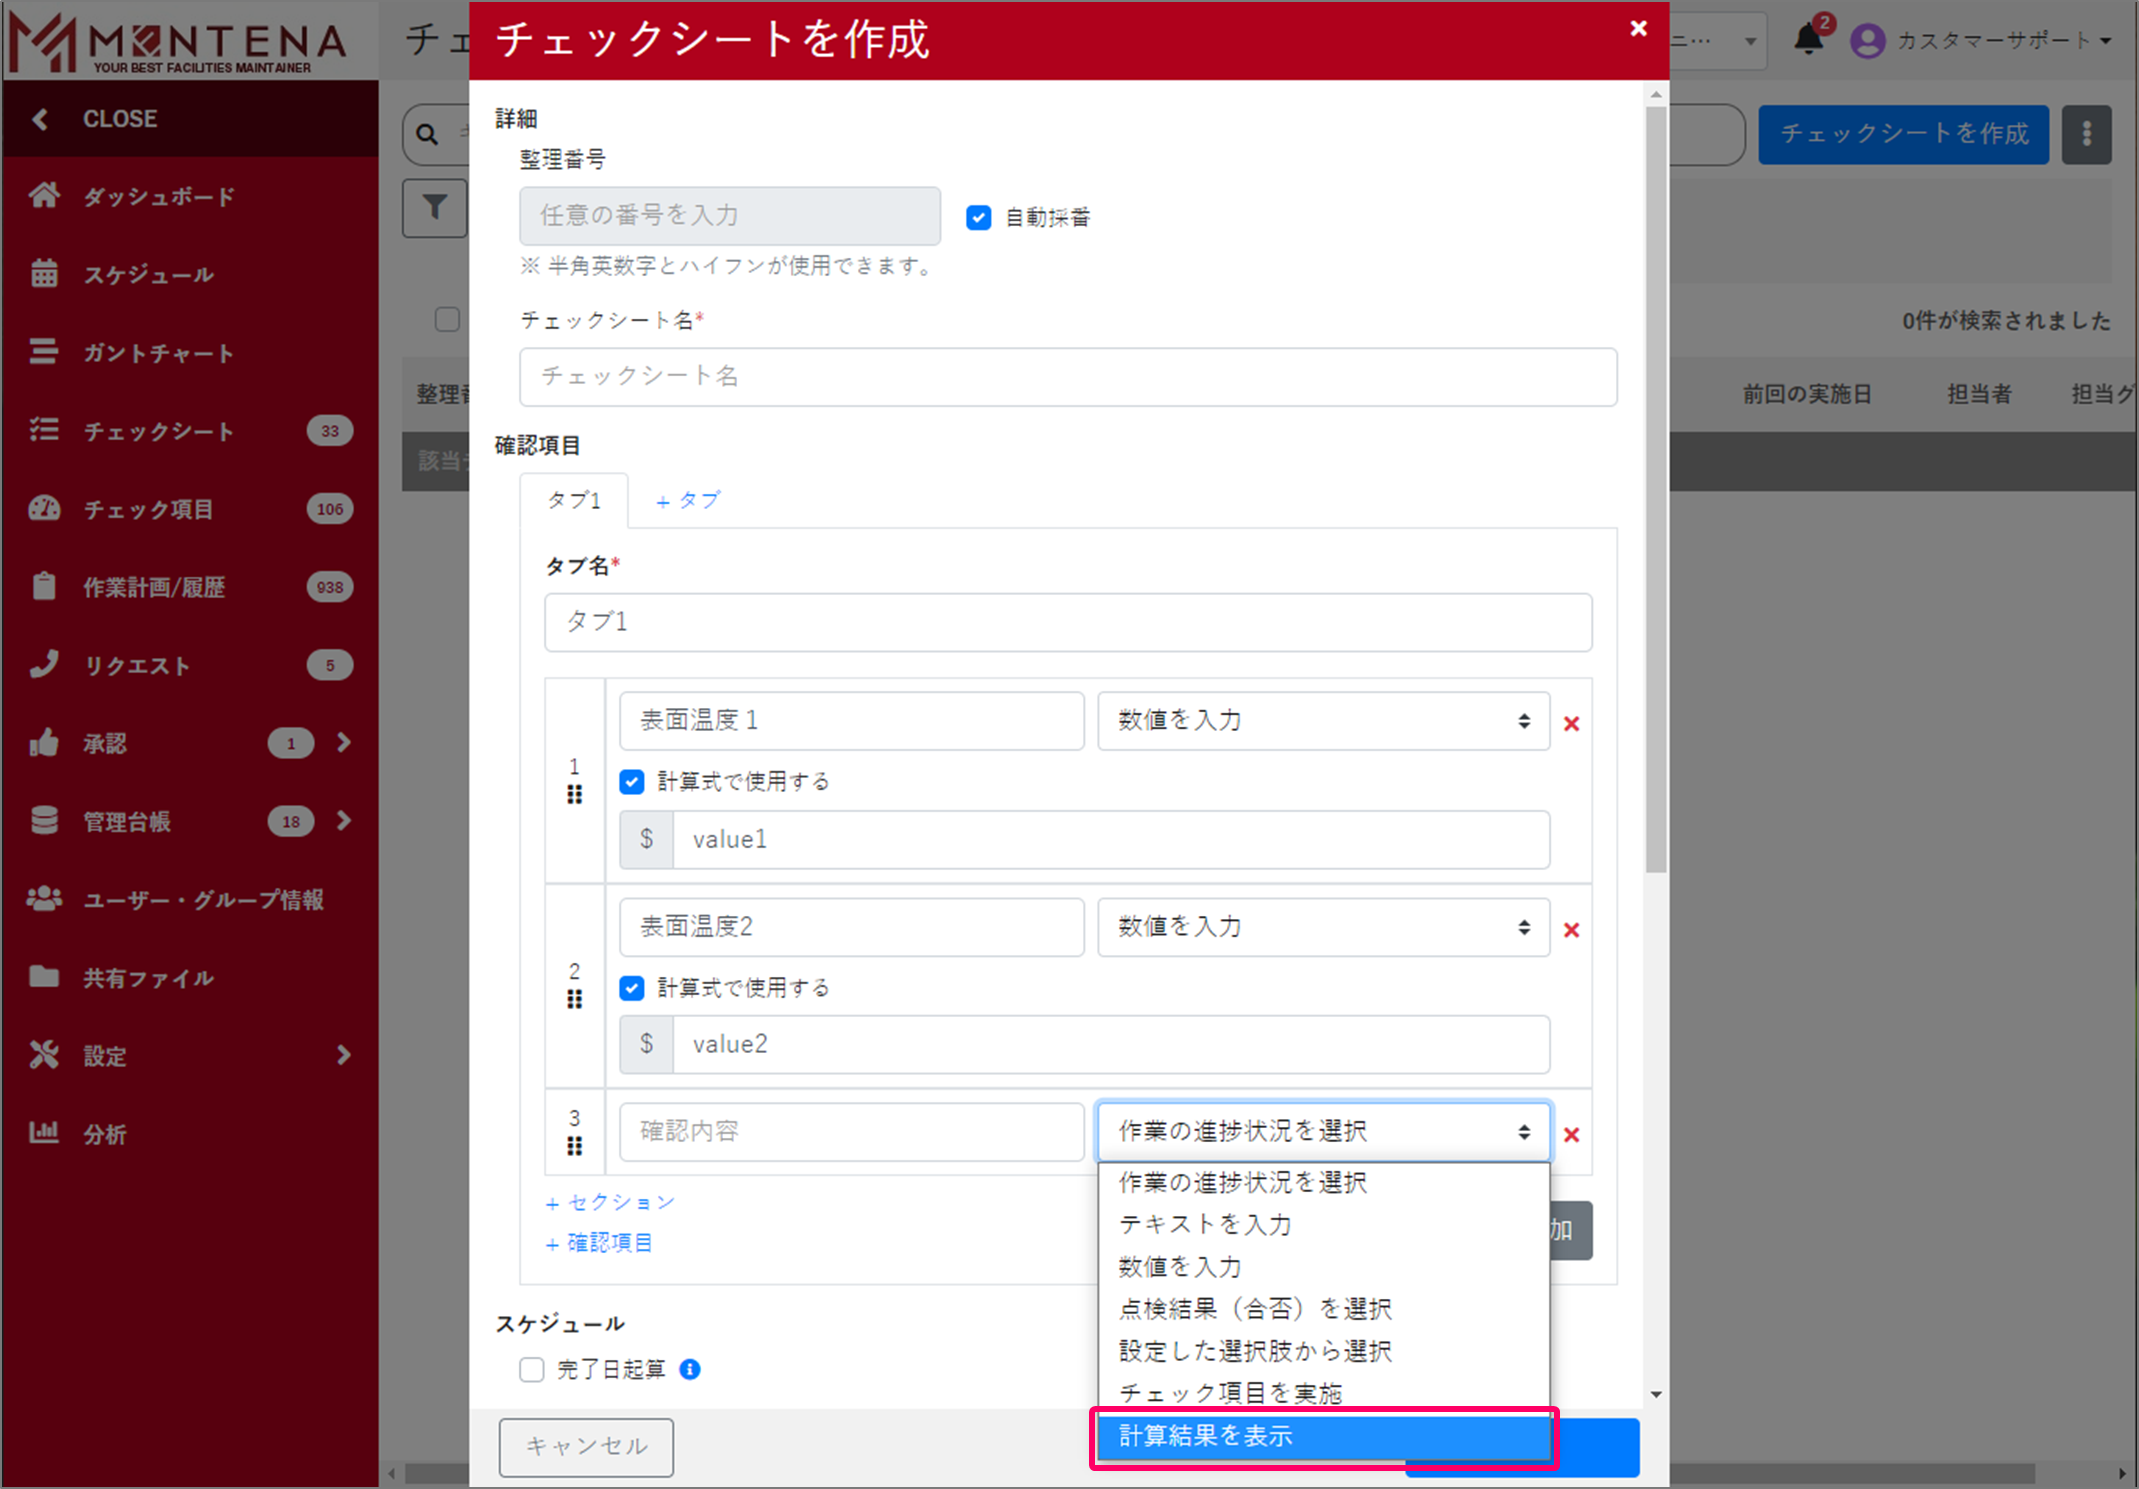Click the + セクション link
Viewport: 2139px width, 1489px height.
610,1202
